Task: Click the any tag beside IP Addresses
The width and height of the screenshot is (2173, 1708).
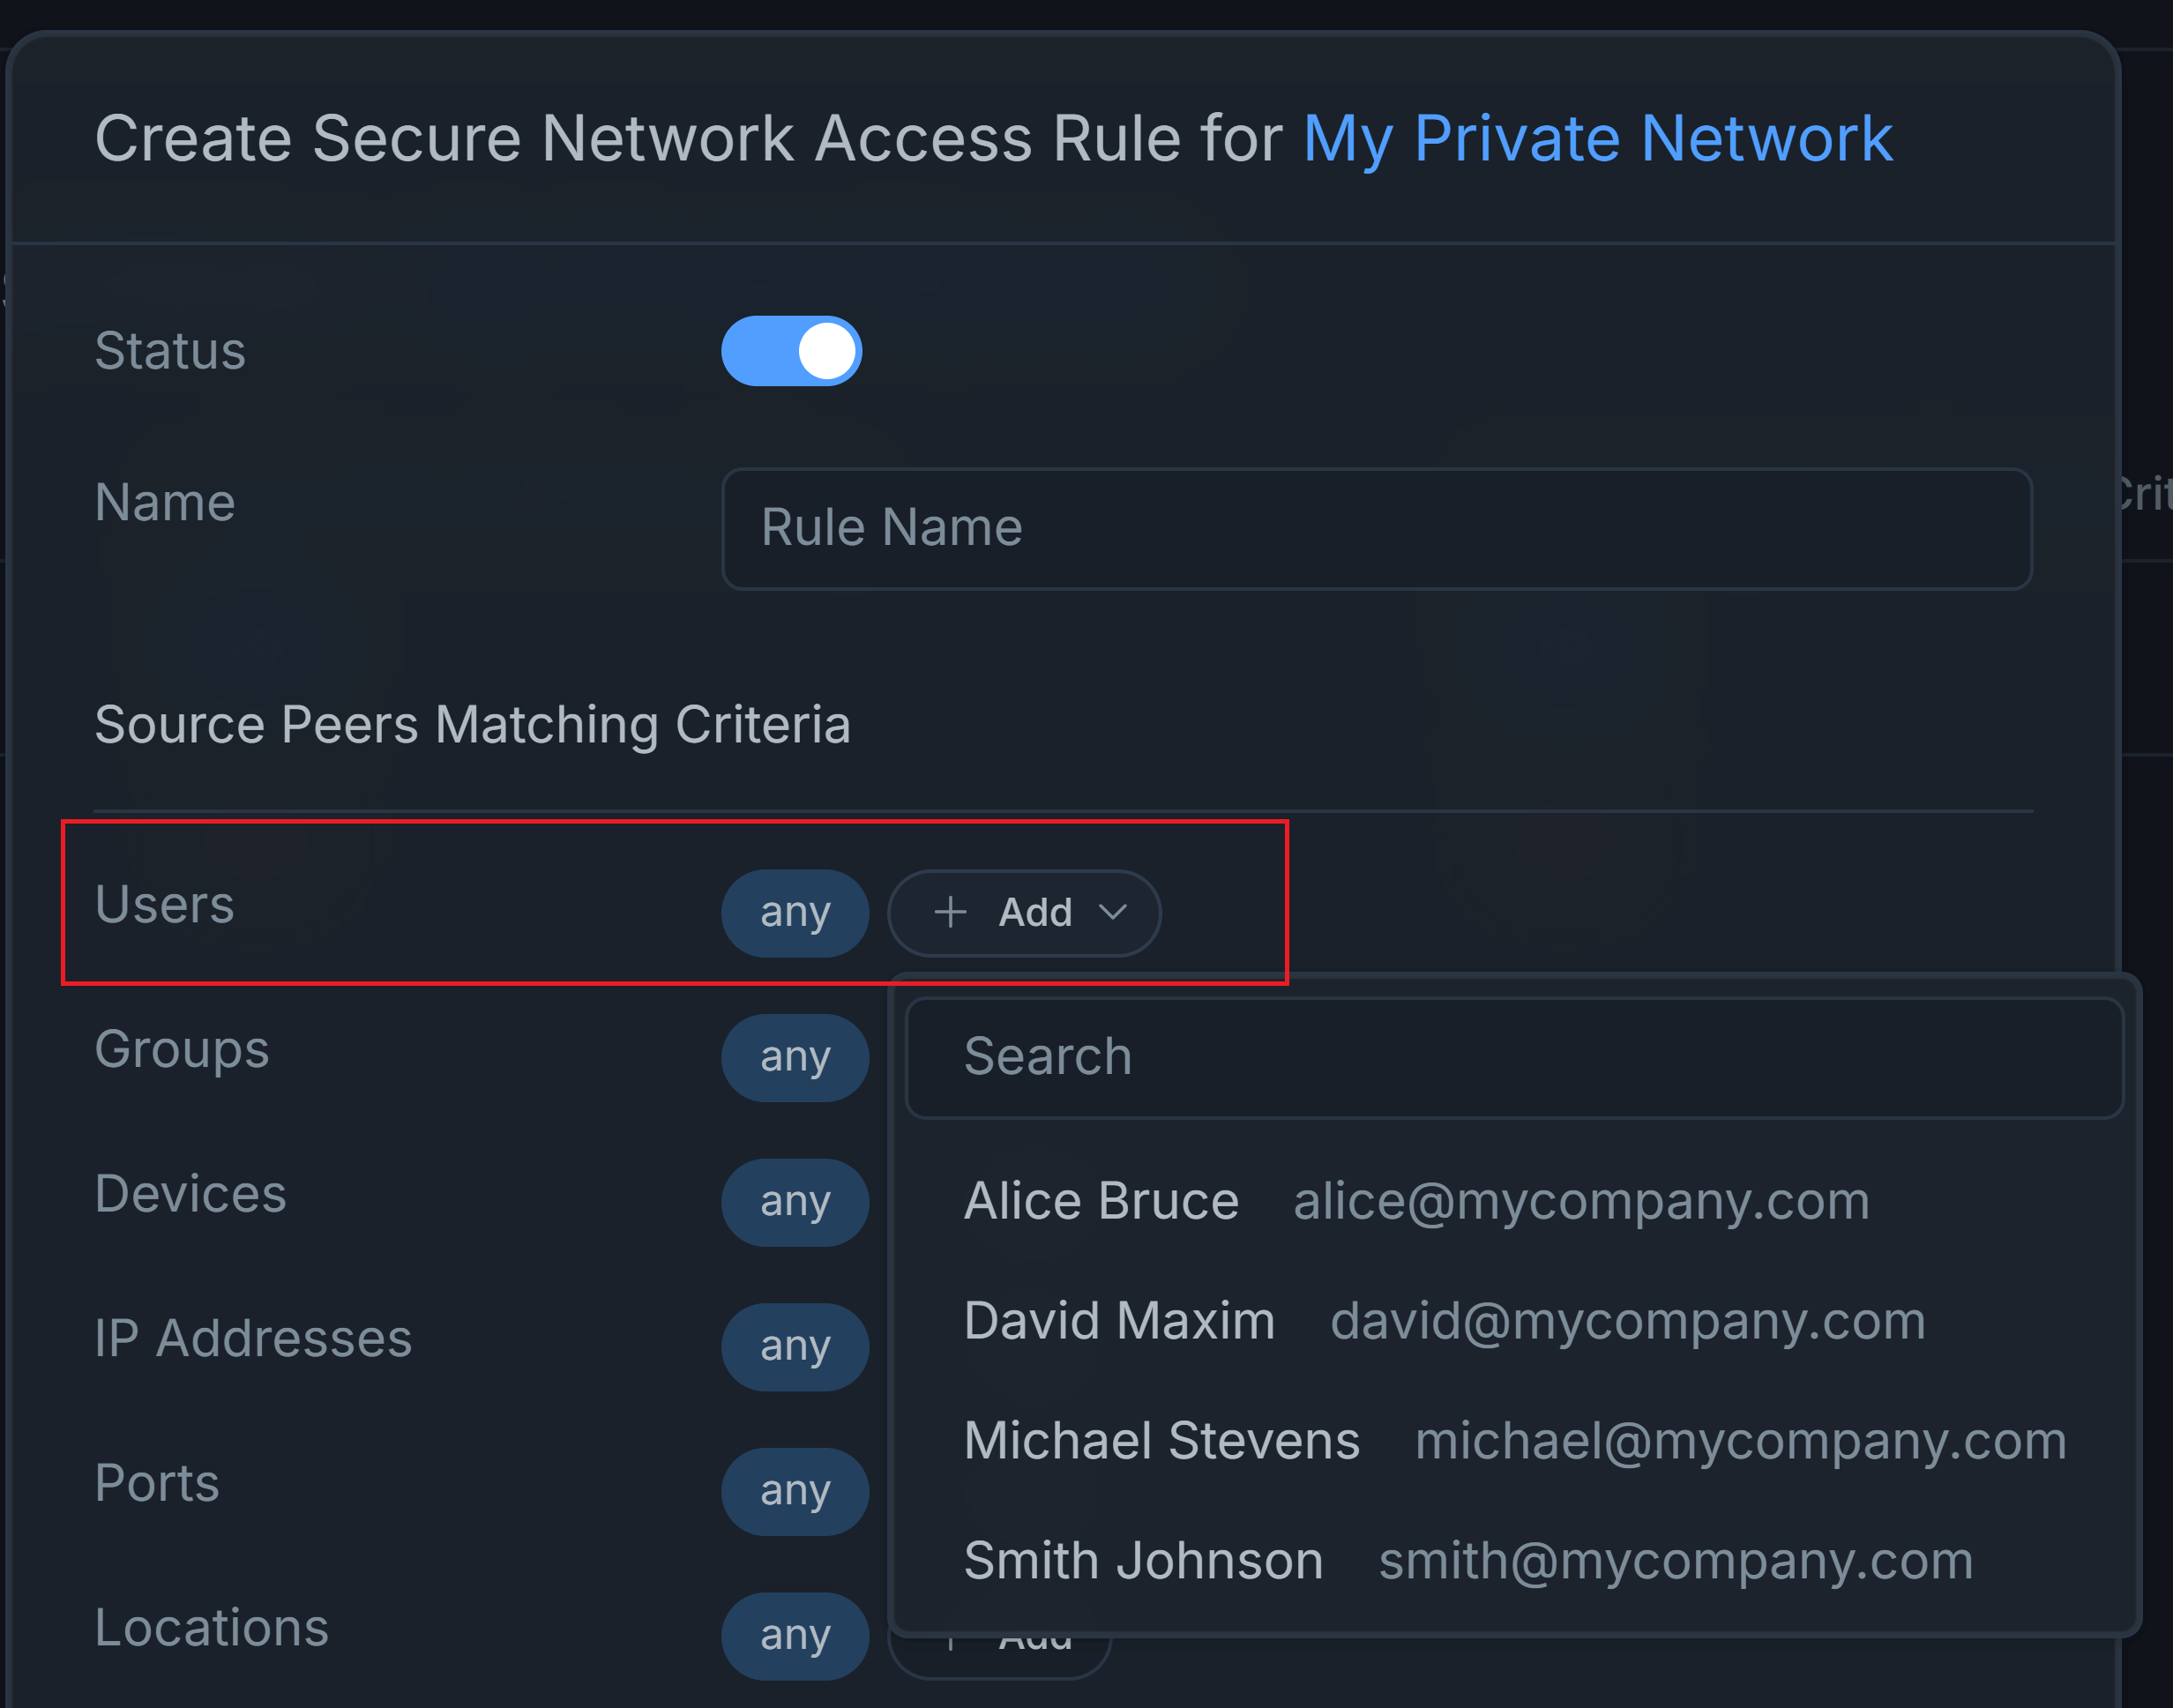Action: tap(795, 1347)
